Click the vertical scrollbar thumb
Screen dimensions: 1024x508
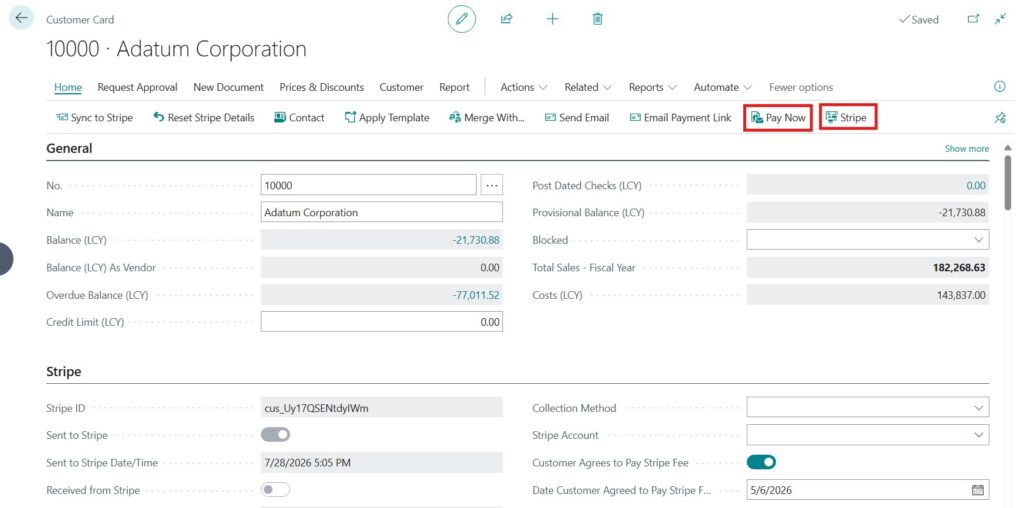pyautogui.click(x=1008, y=182)
